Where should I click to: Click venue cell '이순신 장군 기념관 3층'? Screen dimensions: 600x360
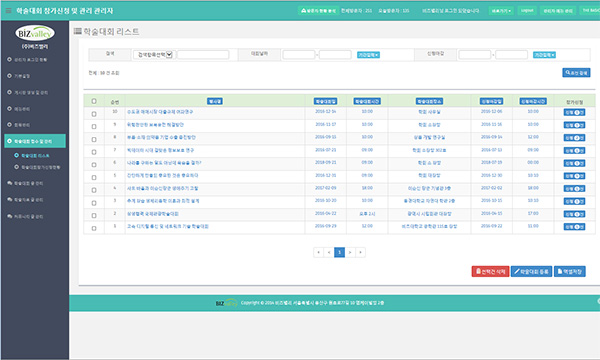pos(429,188)
